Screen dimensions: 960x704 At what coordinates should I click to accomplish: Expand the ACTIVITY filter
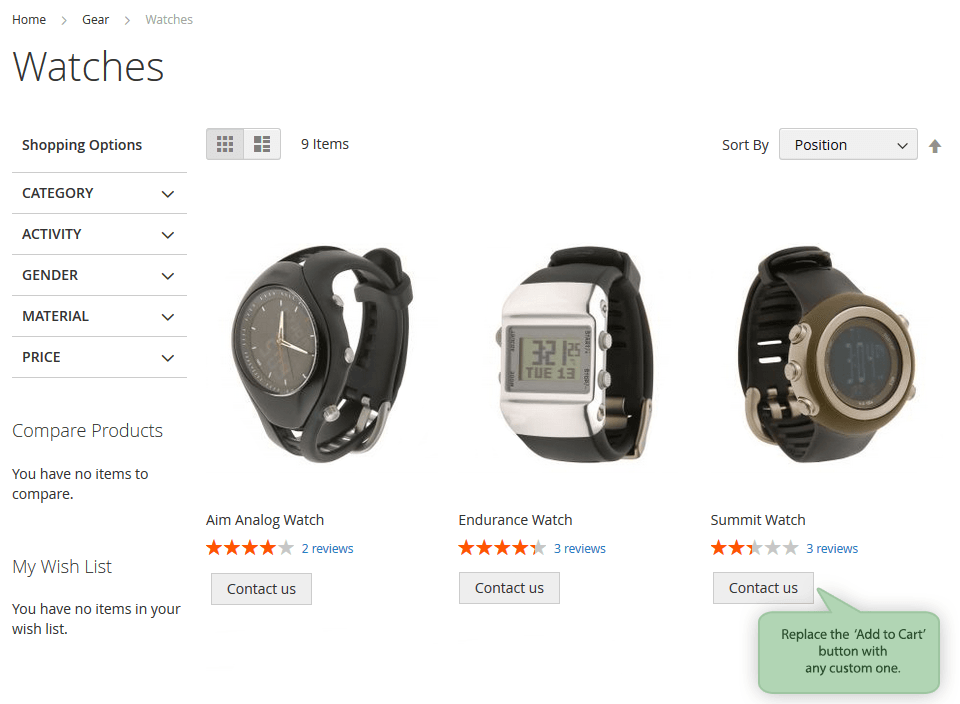(99, 234)
